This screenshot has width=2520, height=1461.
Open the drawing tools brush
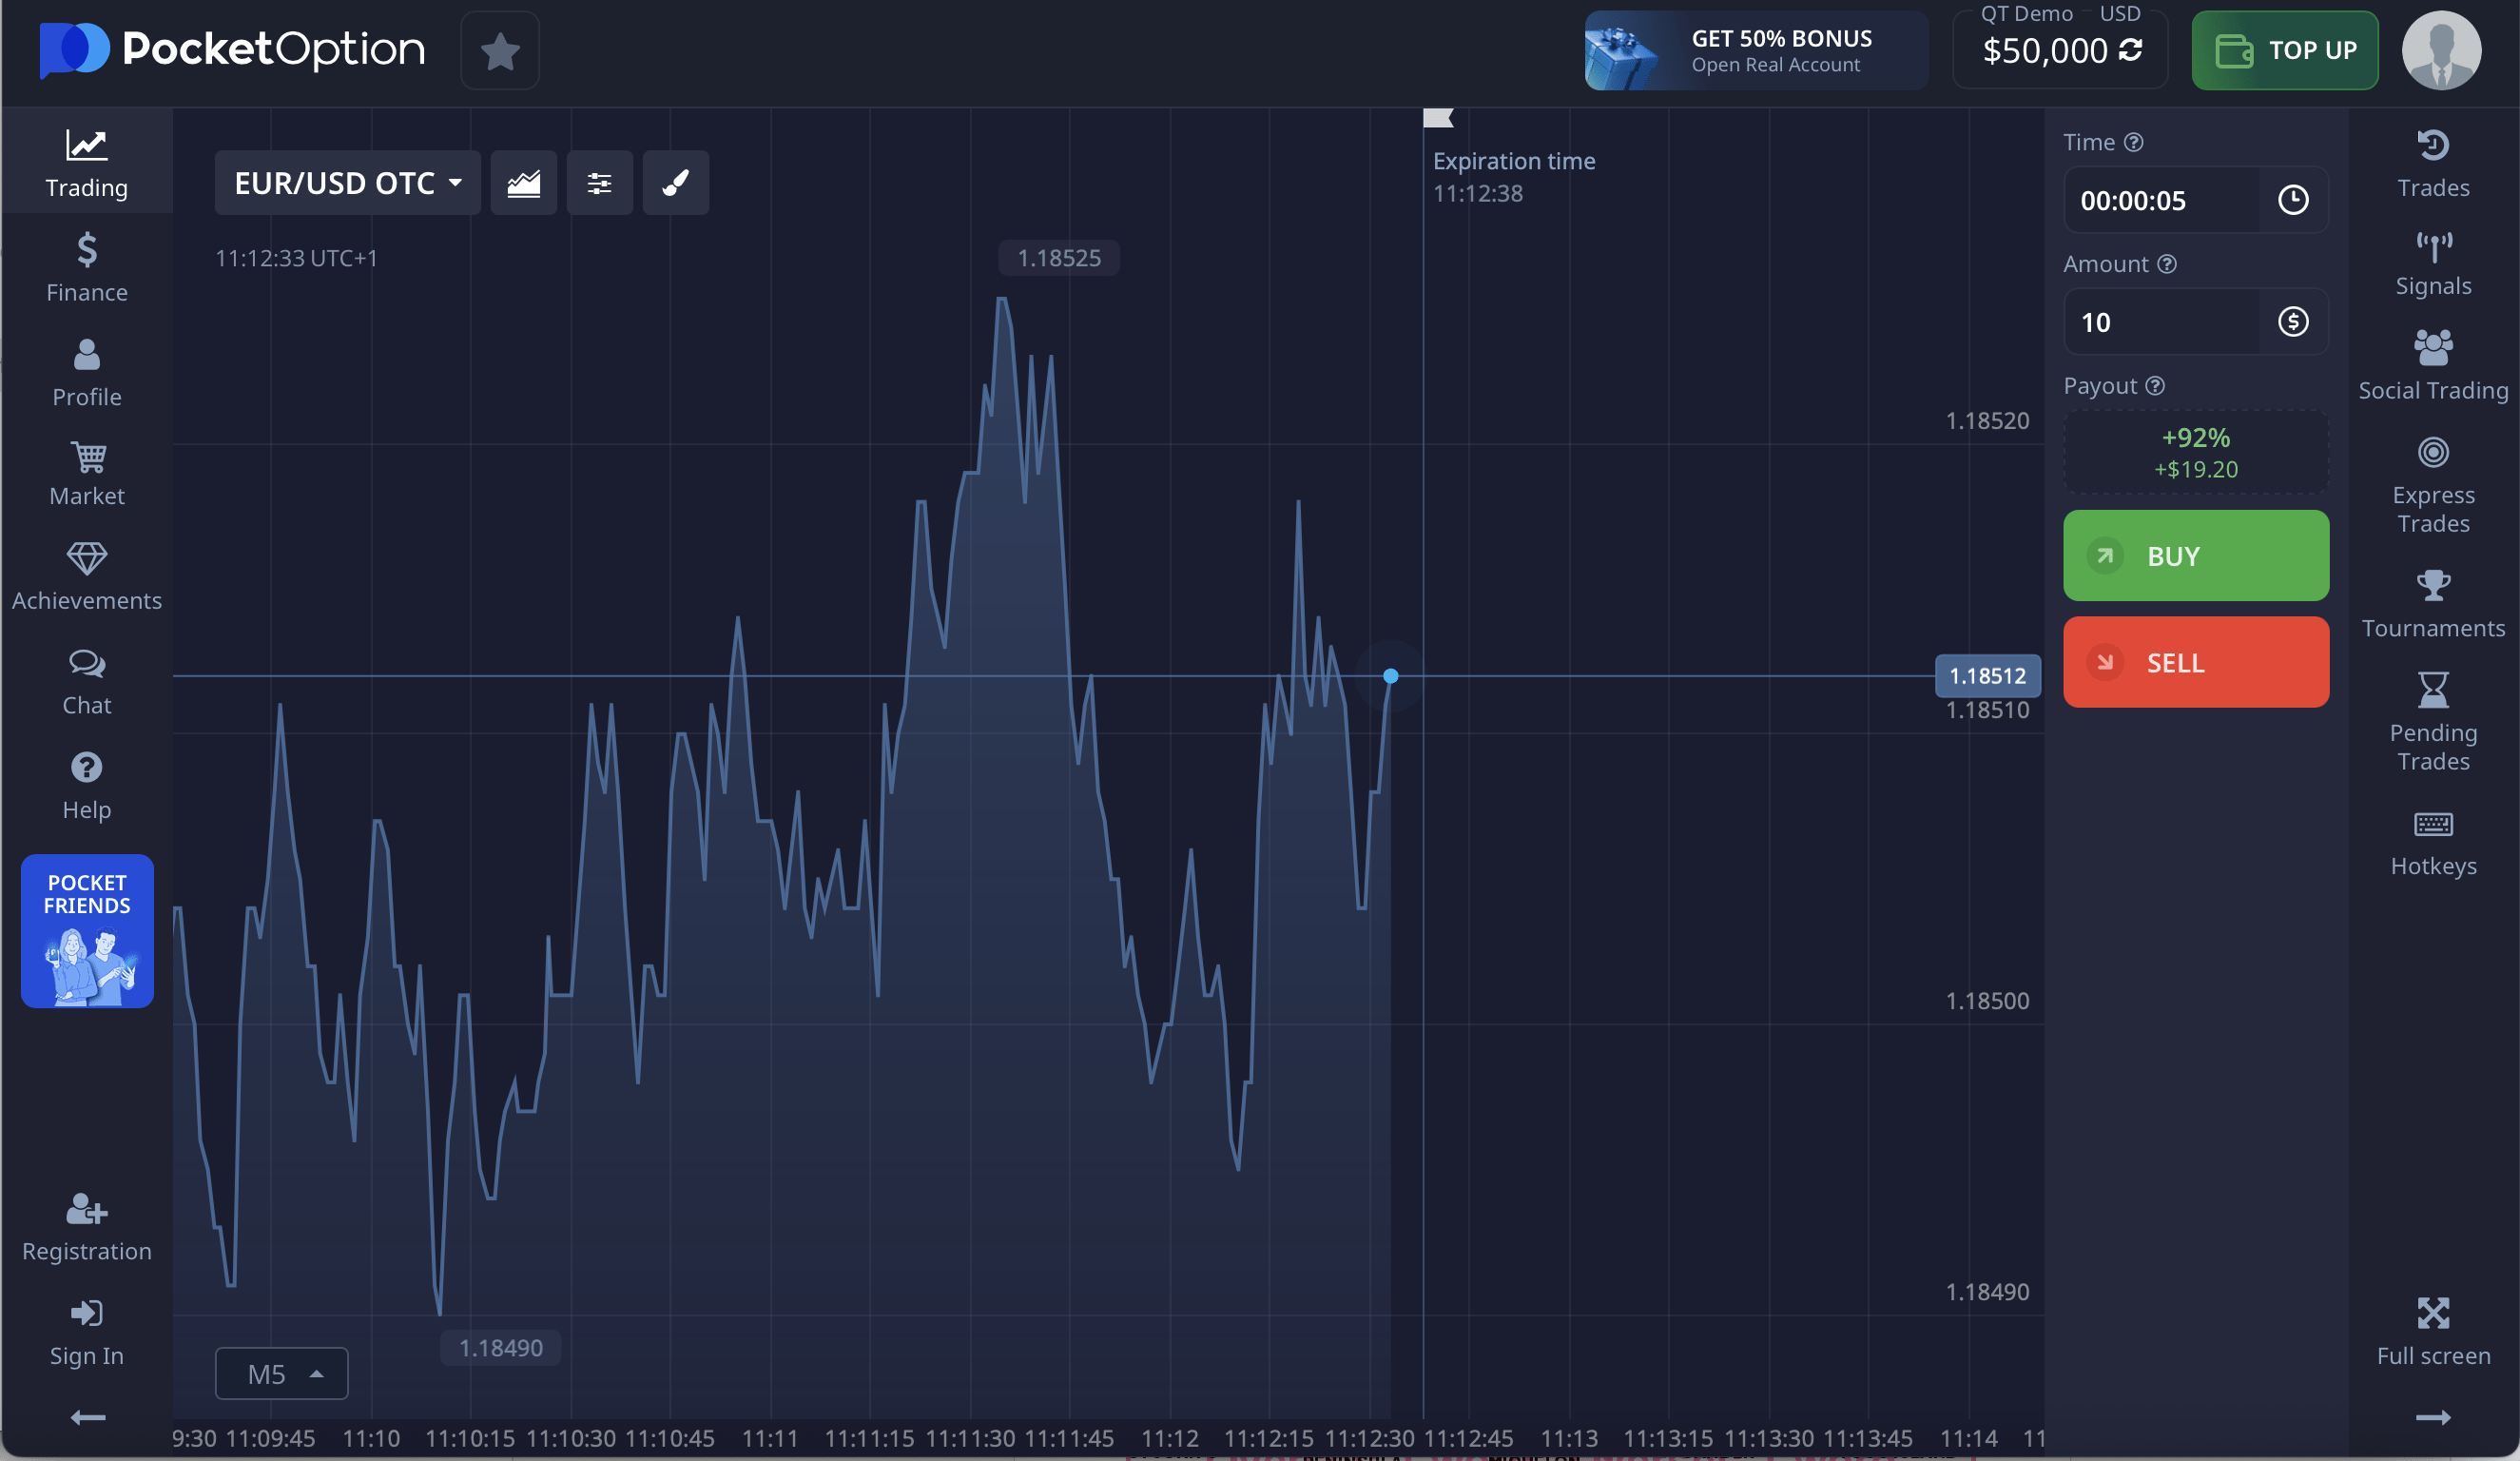click(675, 183)
